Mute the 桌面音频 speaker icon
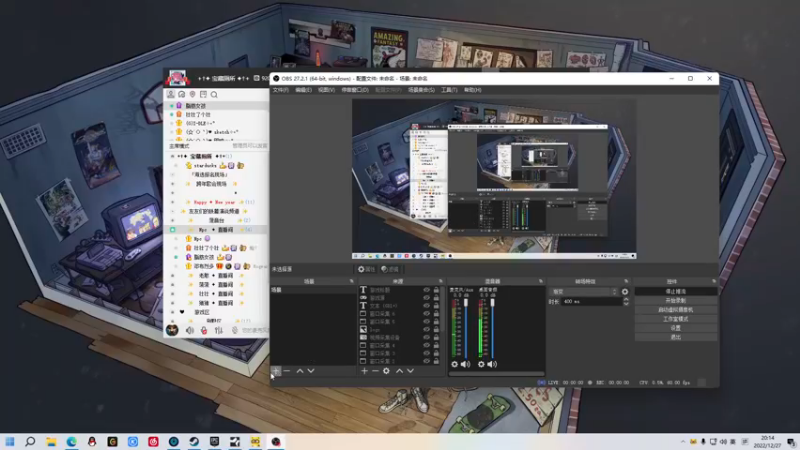Viewport: 800px width, 450px height. click(492, 364)
